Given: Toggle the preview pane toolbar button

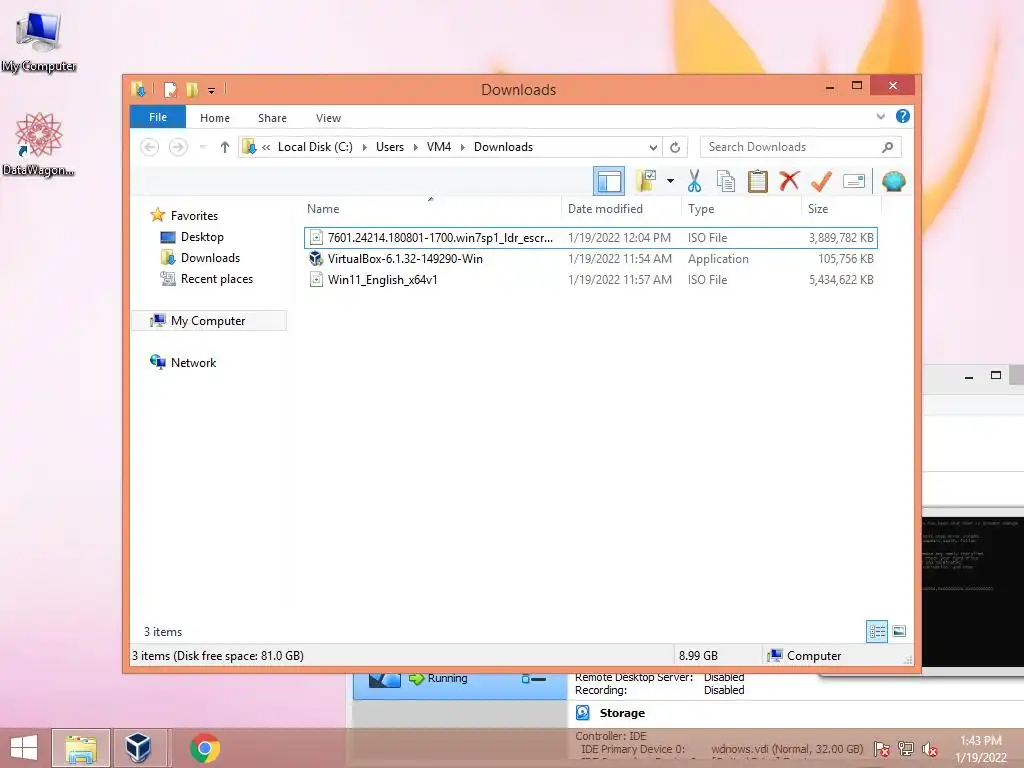Looking at the screenshot, I should tap(609, 182).
